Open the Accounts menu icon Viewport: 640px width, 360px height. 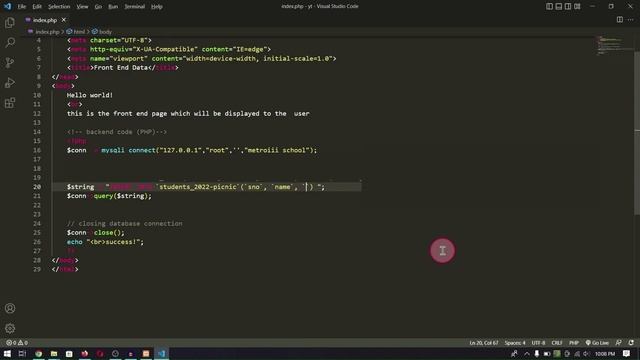coord(10,308)
